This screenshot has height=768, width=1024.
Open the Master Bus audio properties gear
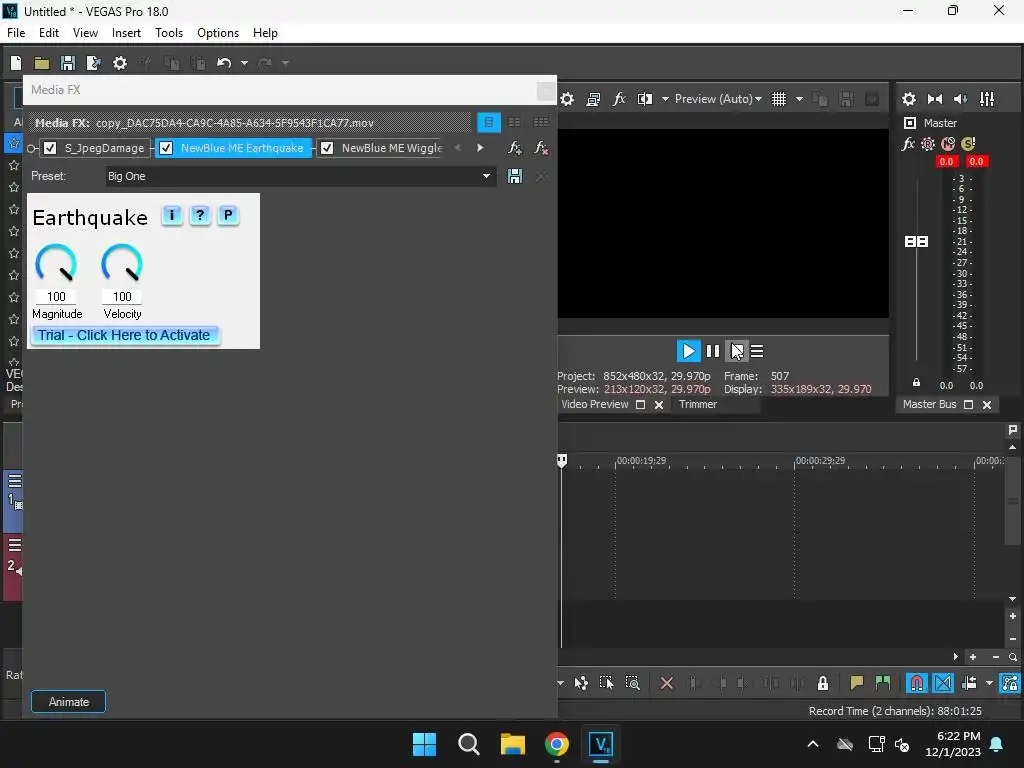point(908,99)
